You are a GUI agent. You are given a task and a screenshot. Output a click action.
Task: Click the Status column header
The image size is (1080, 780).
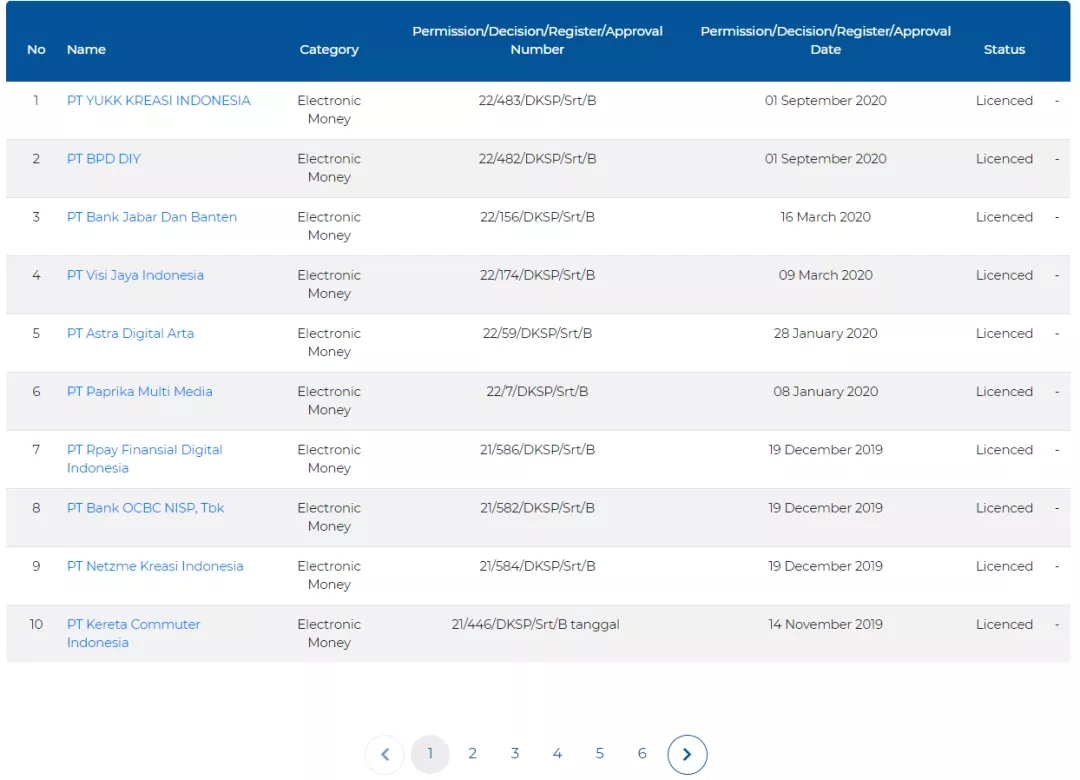click(1004, 50)
